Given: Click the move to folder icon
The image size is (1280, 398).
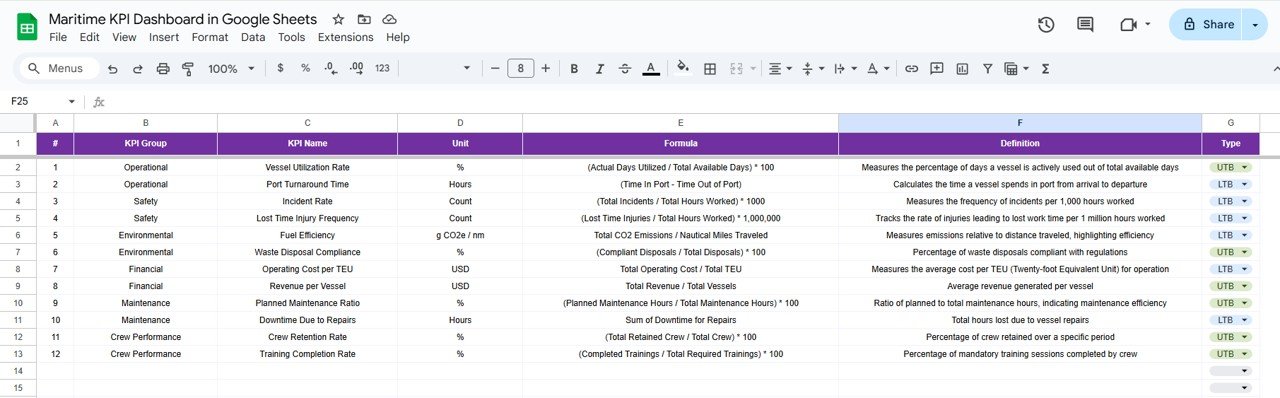Looking at the screenshot, I should coord(364,19).
